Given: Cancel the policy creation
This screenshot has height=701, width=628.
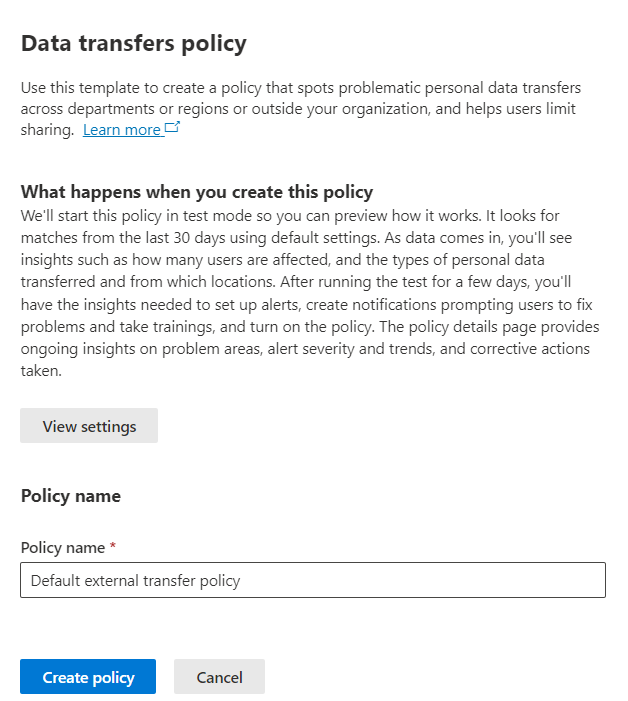Looking at the screenshot, I should click(x=219, y=677).
